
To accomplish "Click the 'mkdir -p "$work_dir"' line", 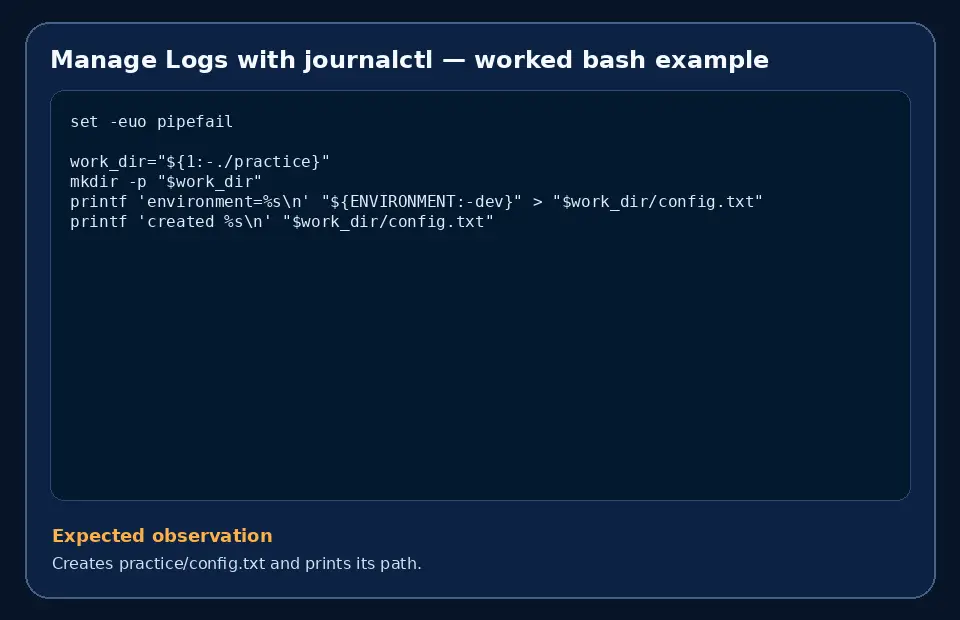I will pyautogui.click(x=166, y=182).
